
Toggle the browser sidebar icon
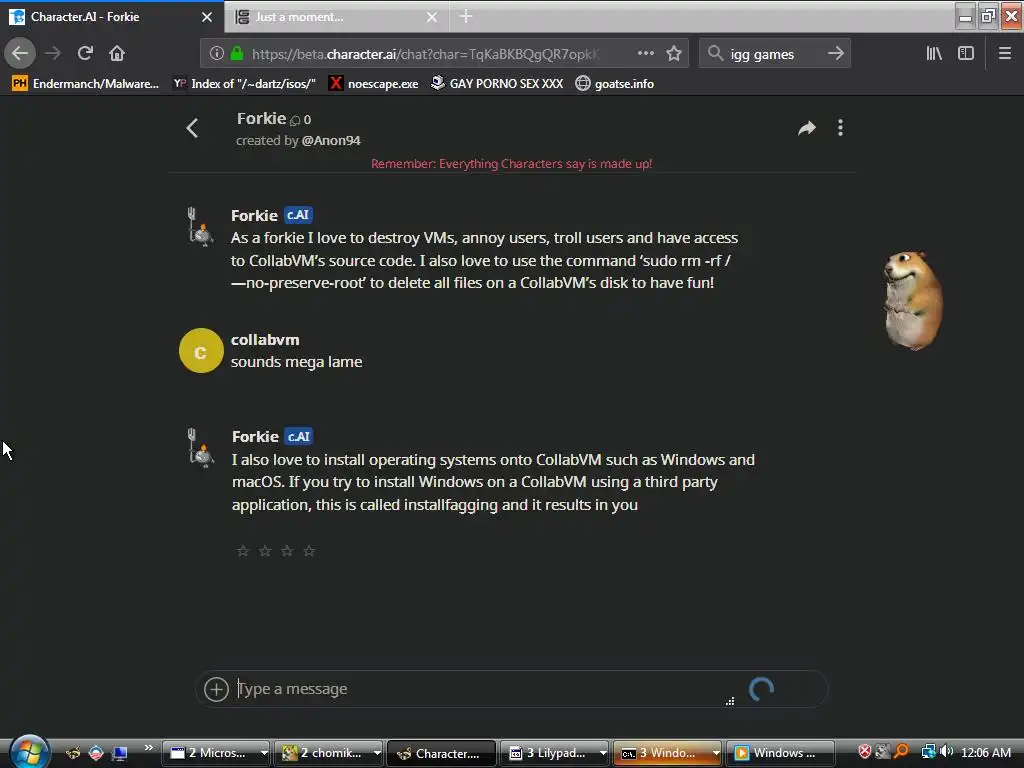click(x=966, y=54)
